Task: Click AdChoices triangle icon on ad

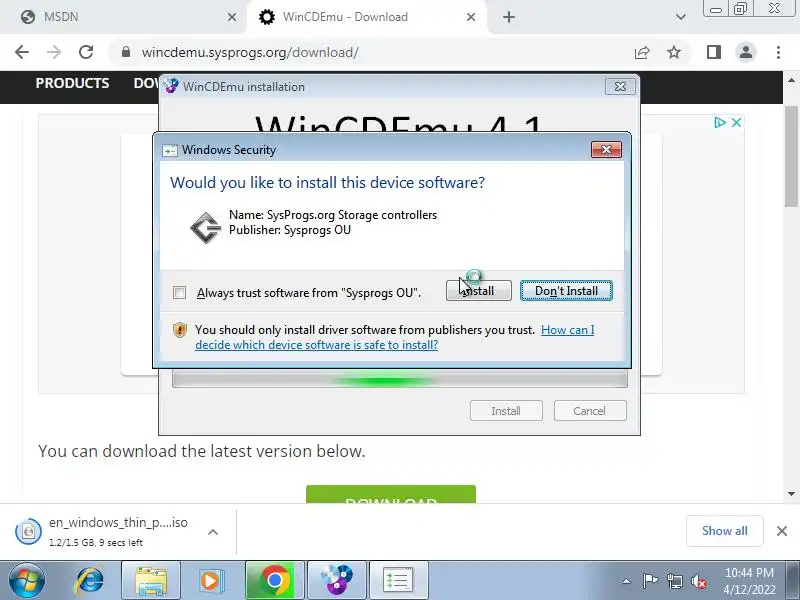Action: pos(719,122)
